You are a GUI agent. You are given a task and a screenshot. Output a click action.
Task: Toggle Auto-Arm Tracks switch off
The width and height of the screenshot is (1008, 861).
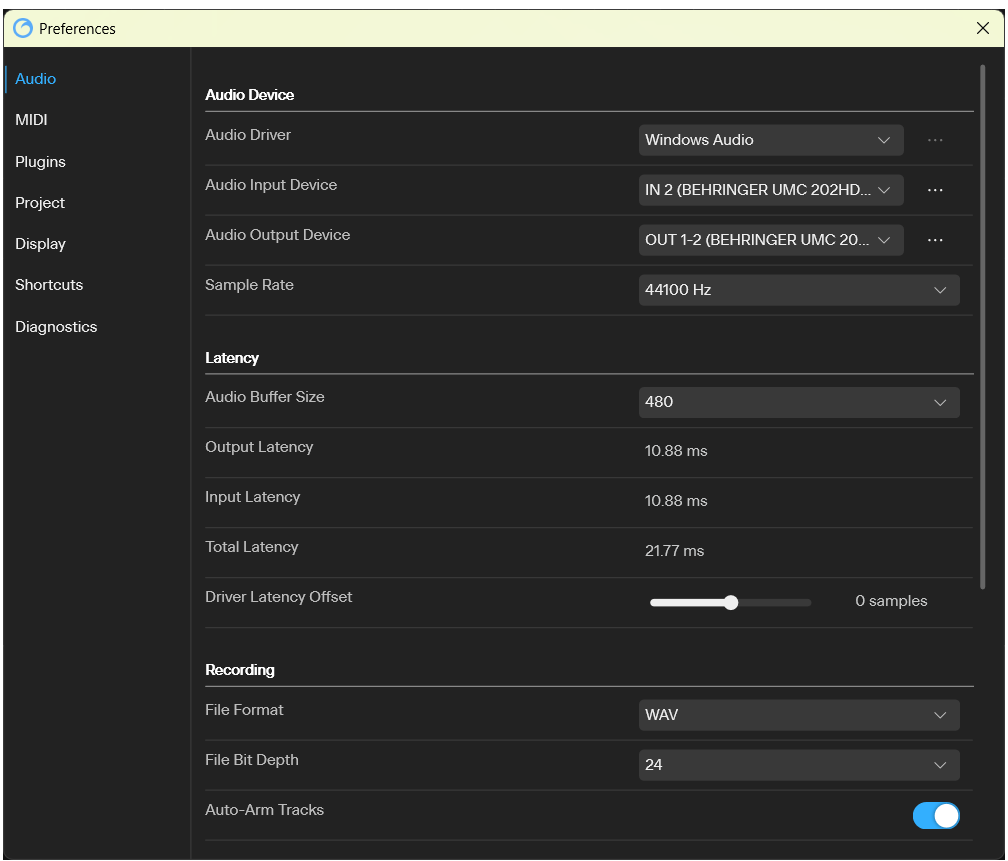935,816
